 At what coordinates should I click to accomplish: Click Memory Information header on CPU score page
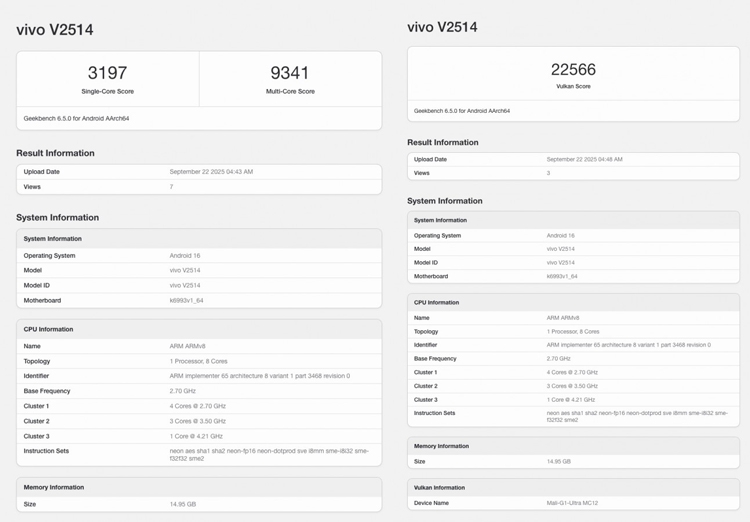point(54,488)
